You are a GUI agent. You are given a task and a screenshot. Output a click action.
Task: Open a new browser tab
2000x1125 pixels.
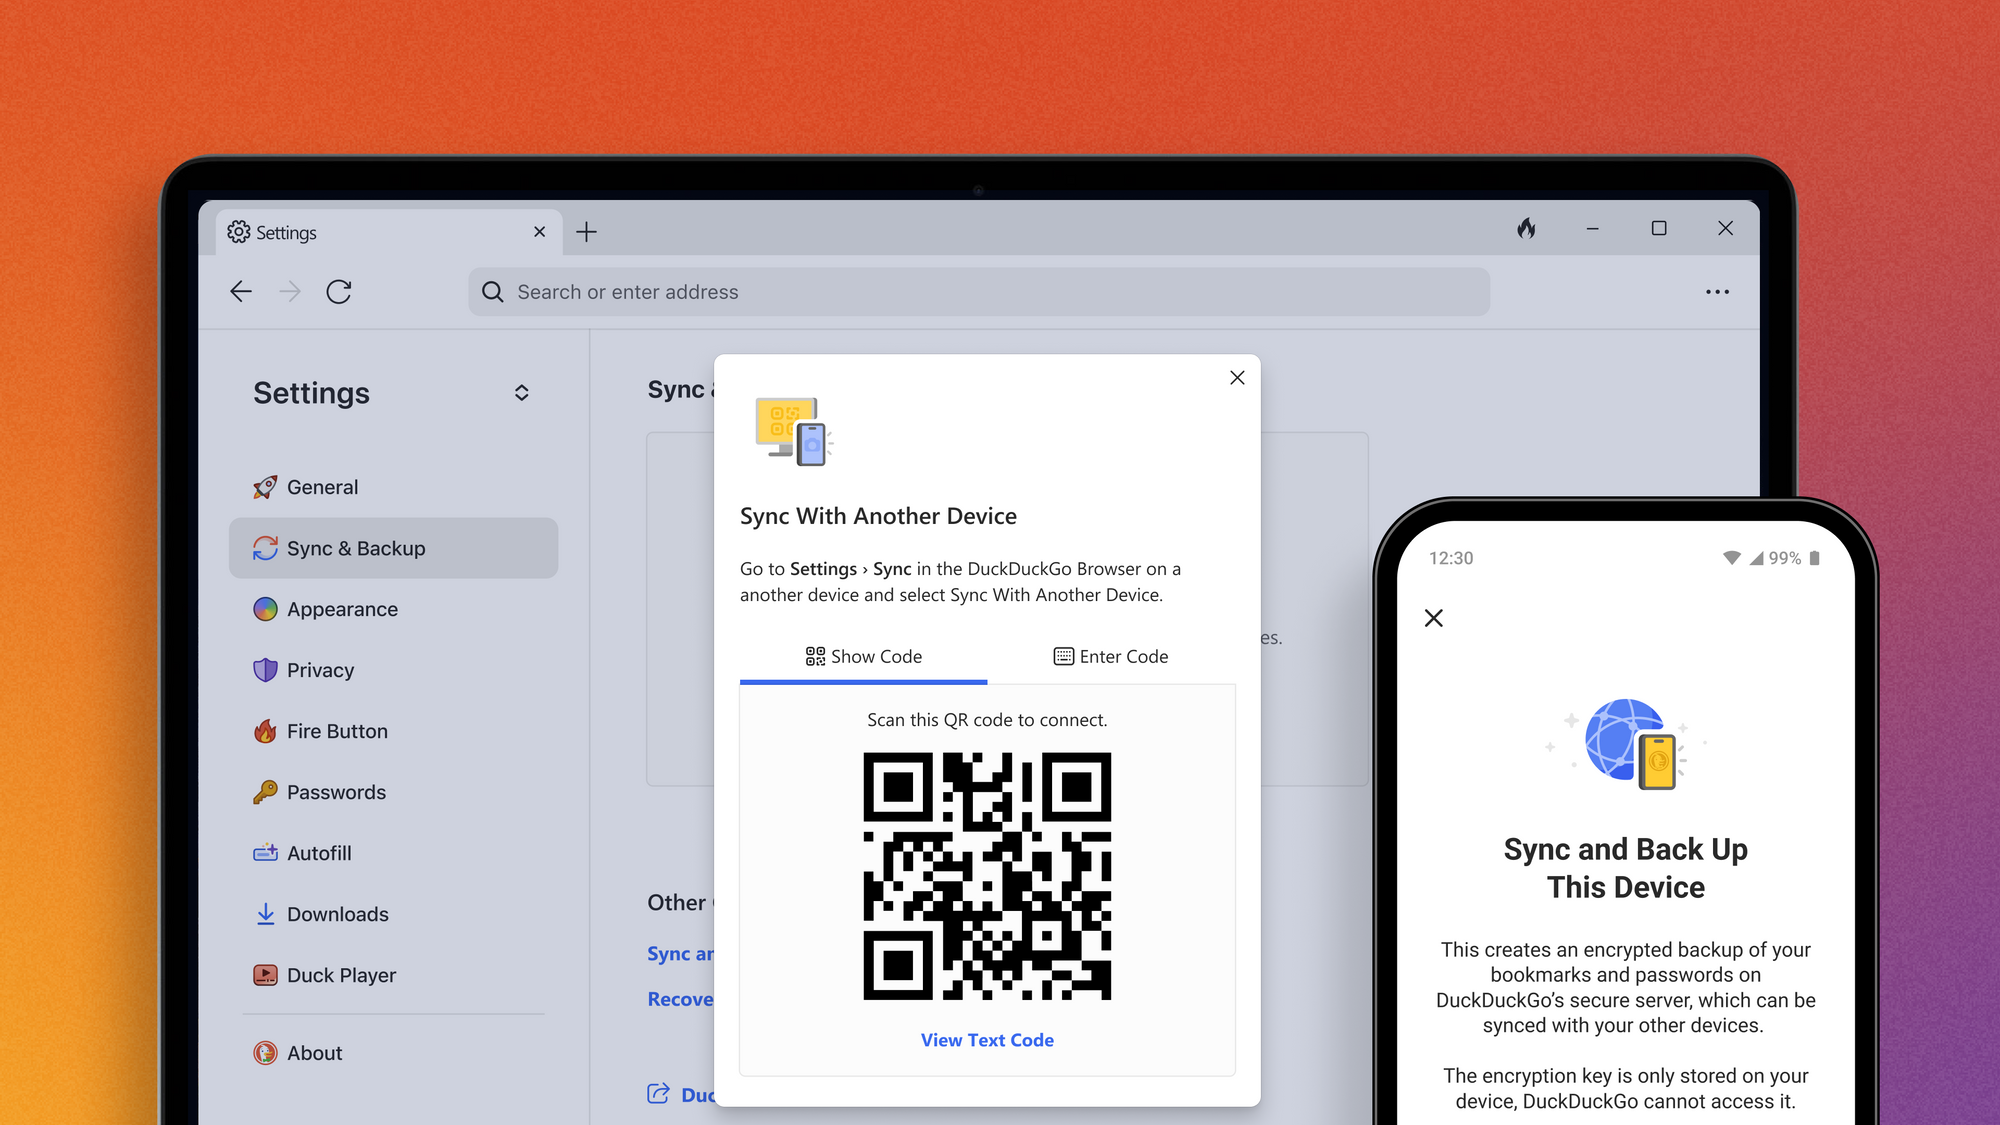[587, 231]
